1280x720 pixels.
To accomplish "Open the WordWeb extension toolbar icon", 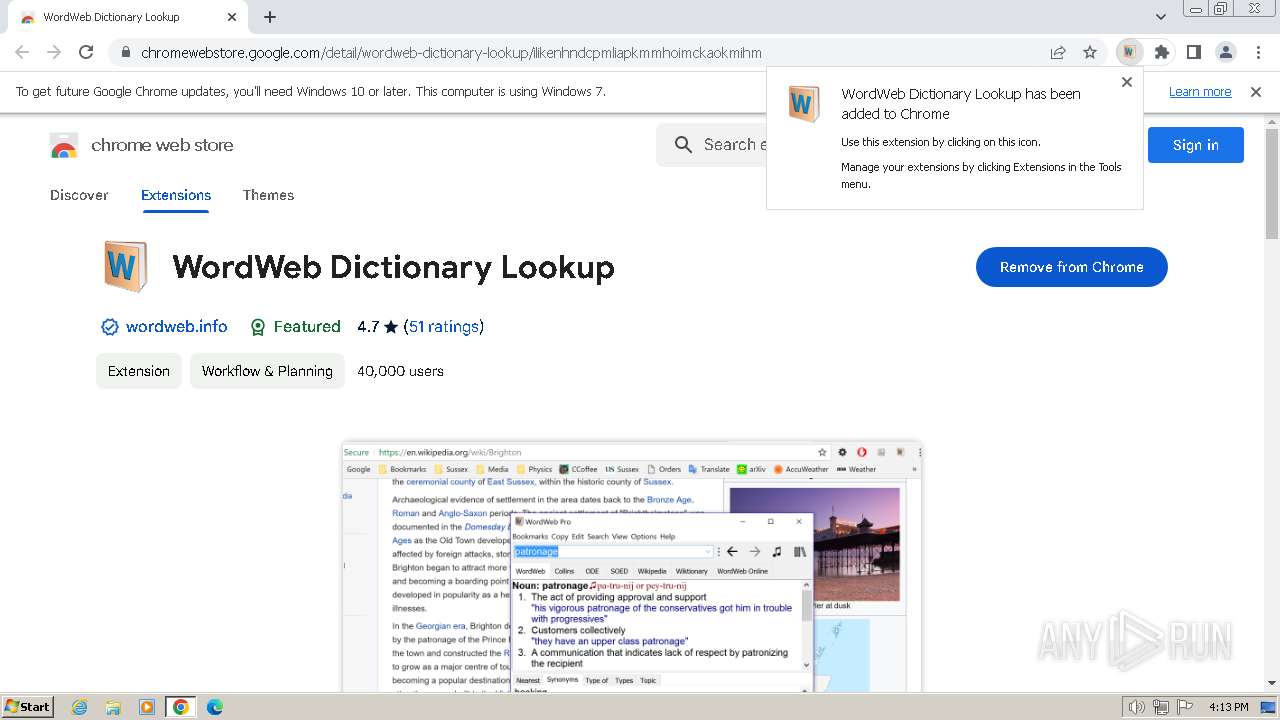I will (x=1129, y=52).
